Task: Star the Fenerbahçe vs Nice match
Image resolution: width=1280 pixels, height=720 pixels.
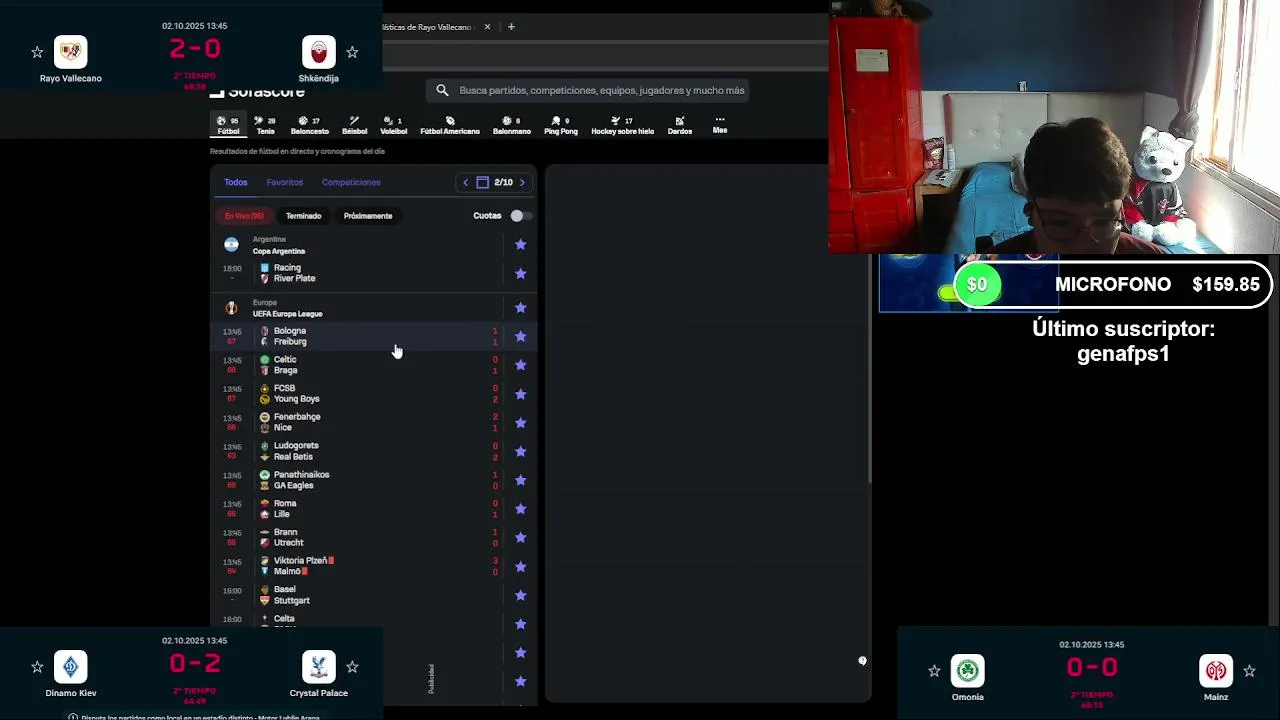Action: tap(520, 422)
